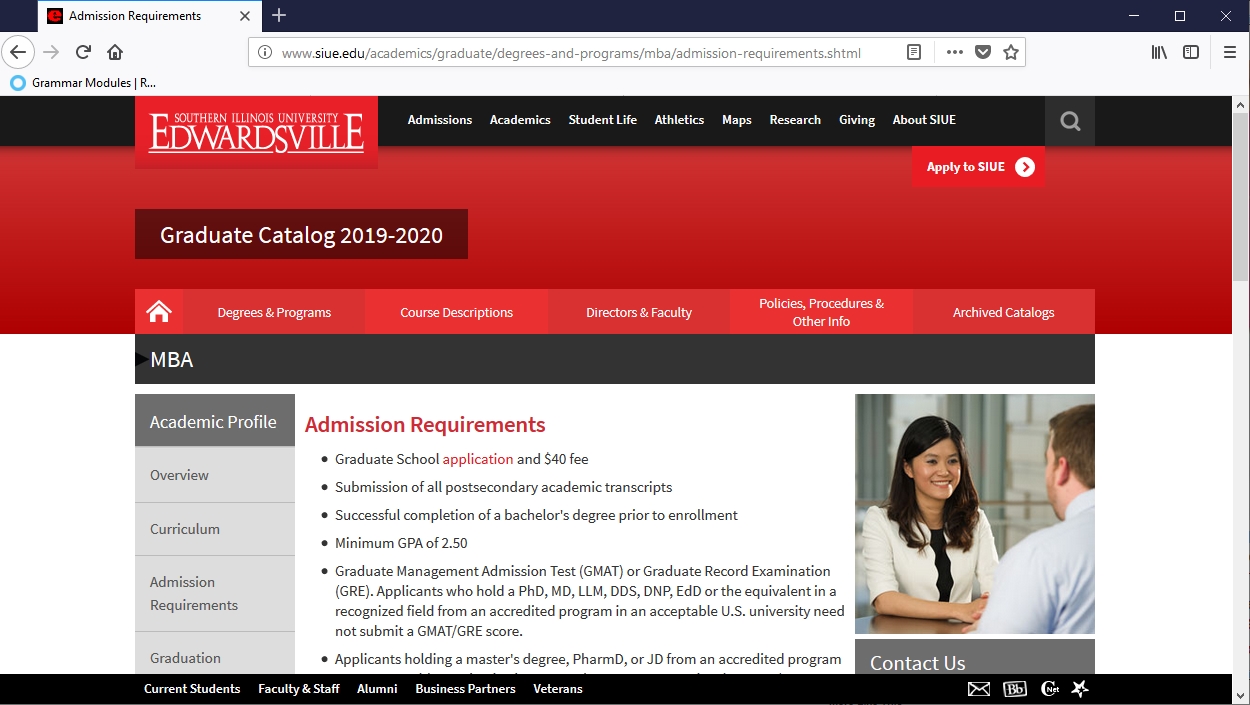Click the site search magnifier icon
This screenshot has height=705, width=1250.
[x=1070, y=121]
